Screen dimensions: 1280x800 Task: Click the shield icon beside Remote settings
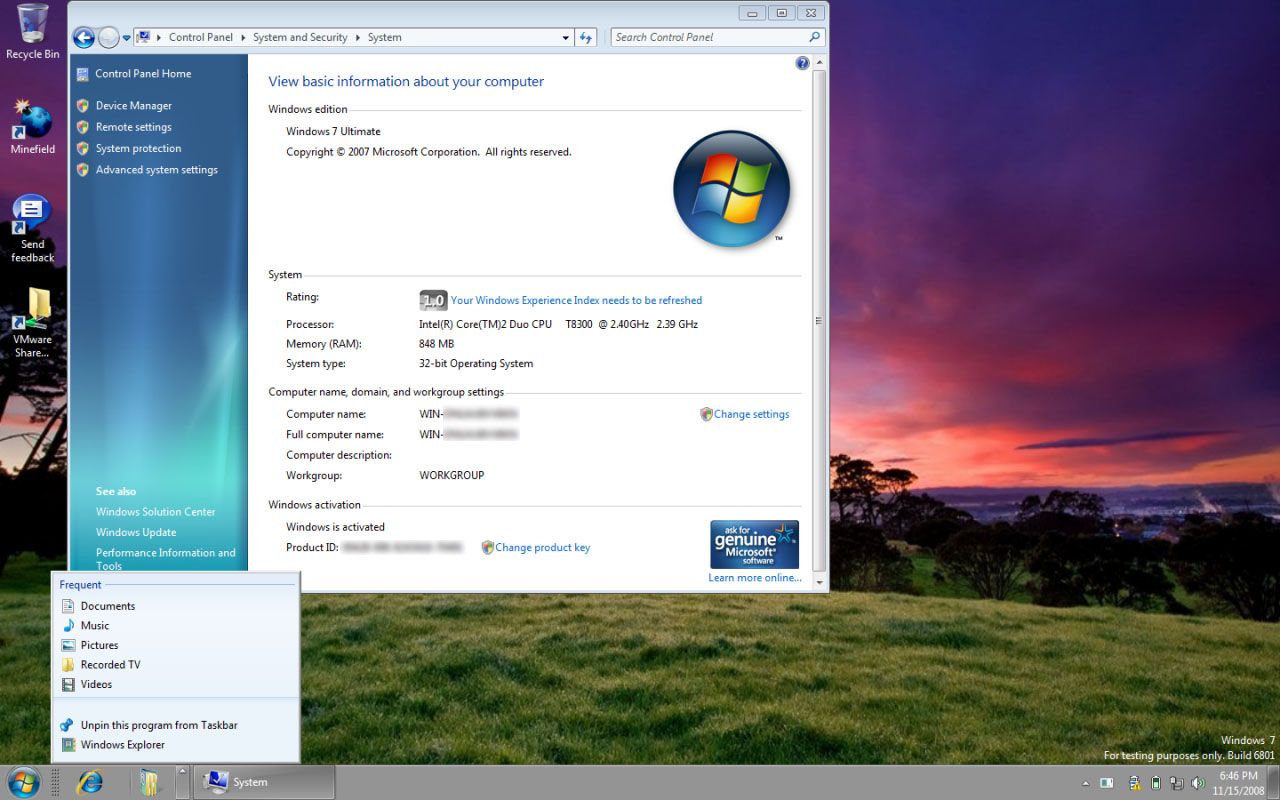tap(83, 127)
